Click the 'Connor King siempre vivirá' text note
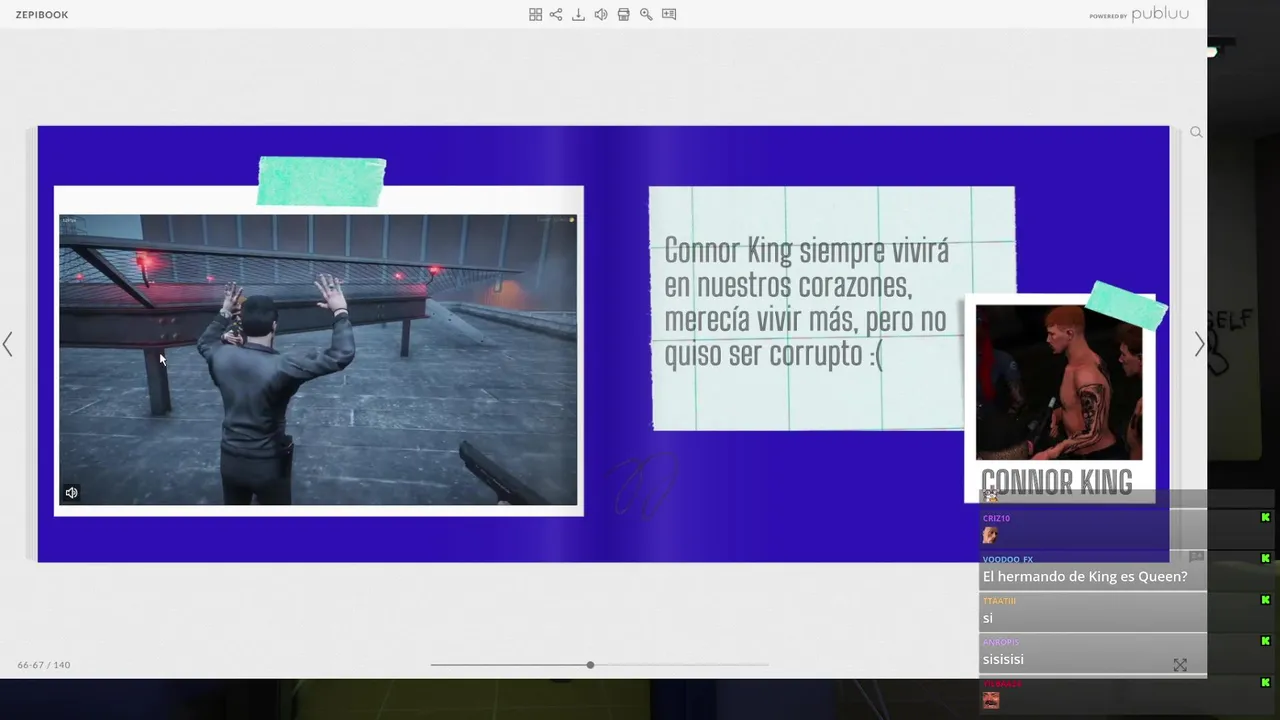1280x720 pixels. click(x=806, y=302)
